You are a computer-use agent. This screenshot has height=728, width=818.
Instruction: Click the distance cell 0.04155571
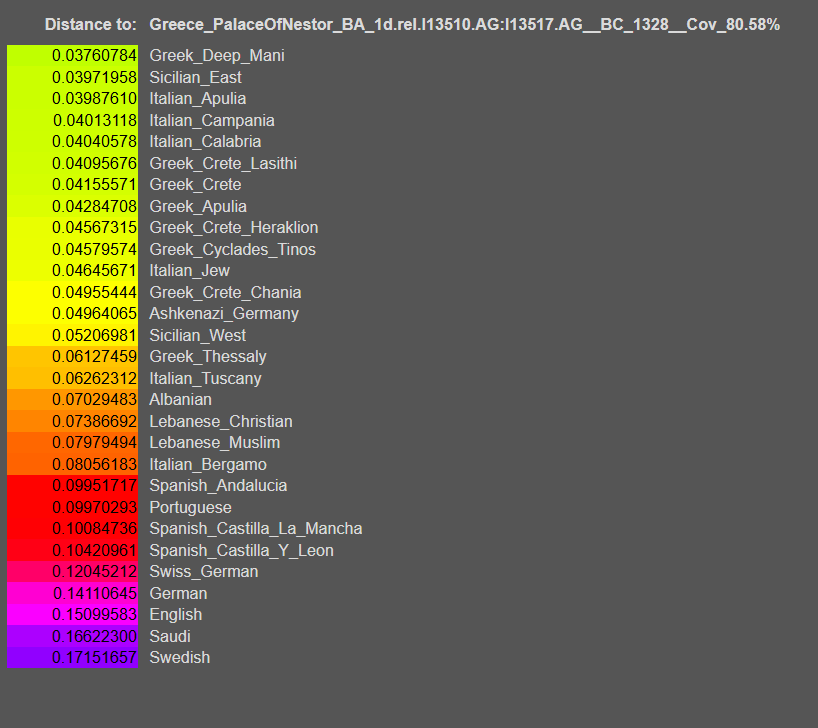tap(73, 184)
